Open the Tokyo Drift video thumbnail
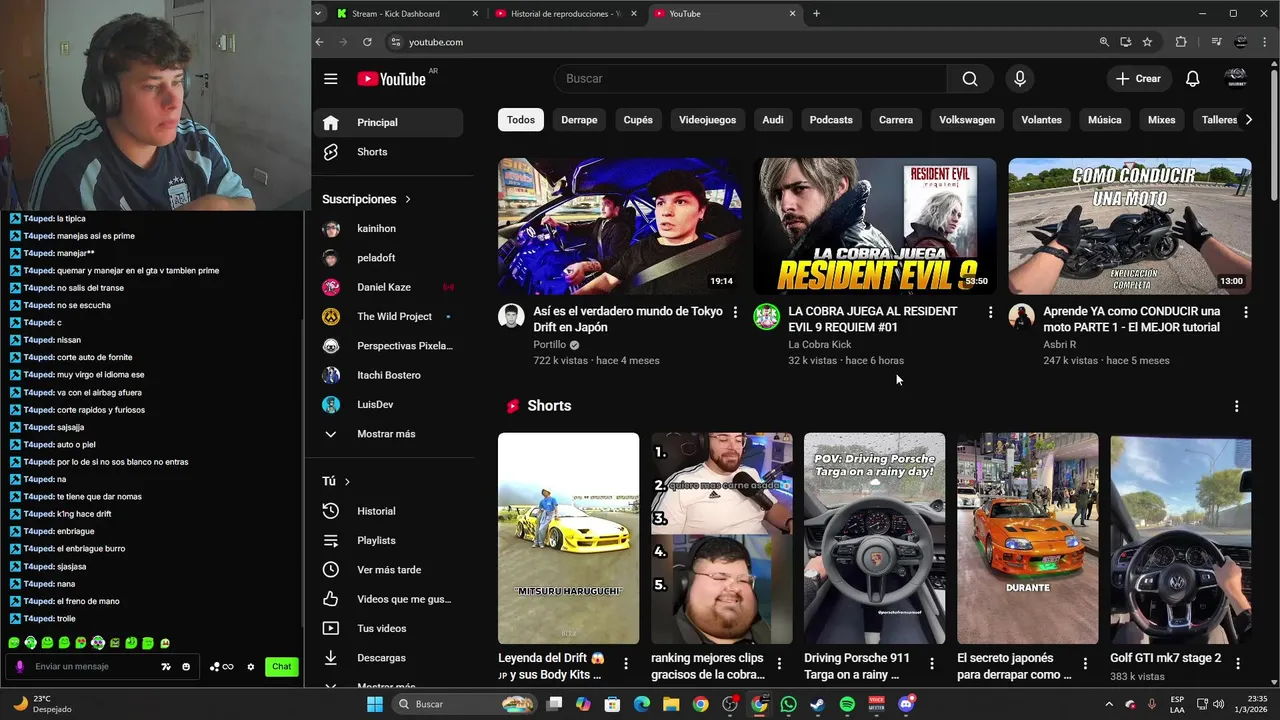Viewport: 1280px width, 720px height. coord(620,226)
